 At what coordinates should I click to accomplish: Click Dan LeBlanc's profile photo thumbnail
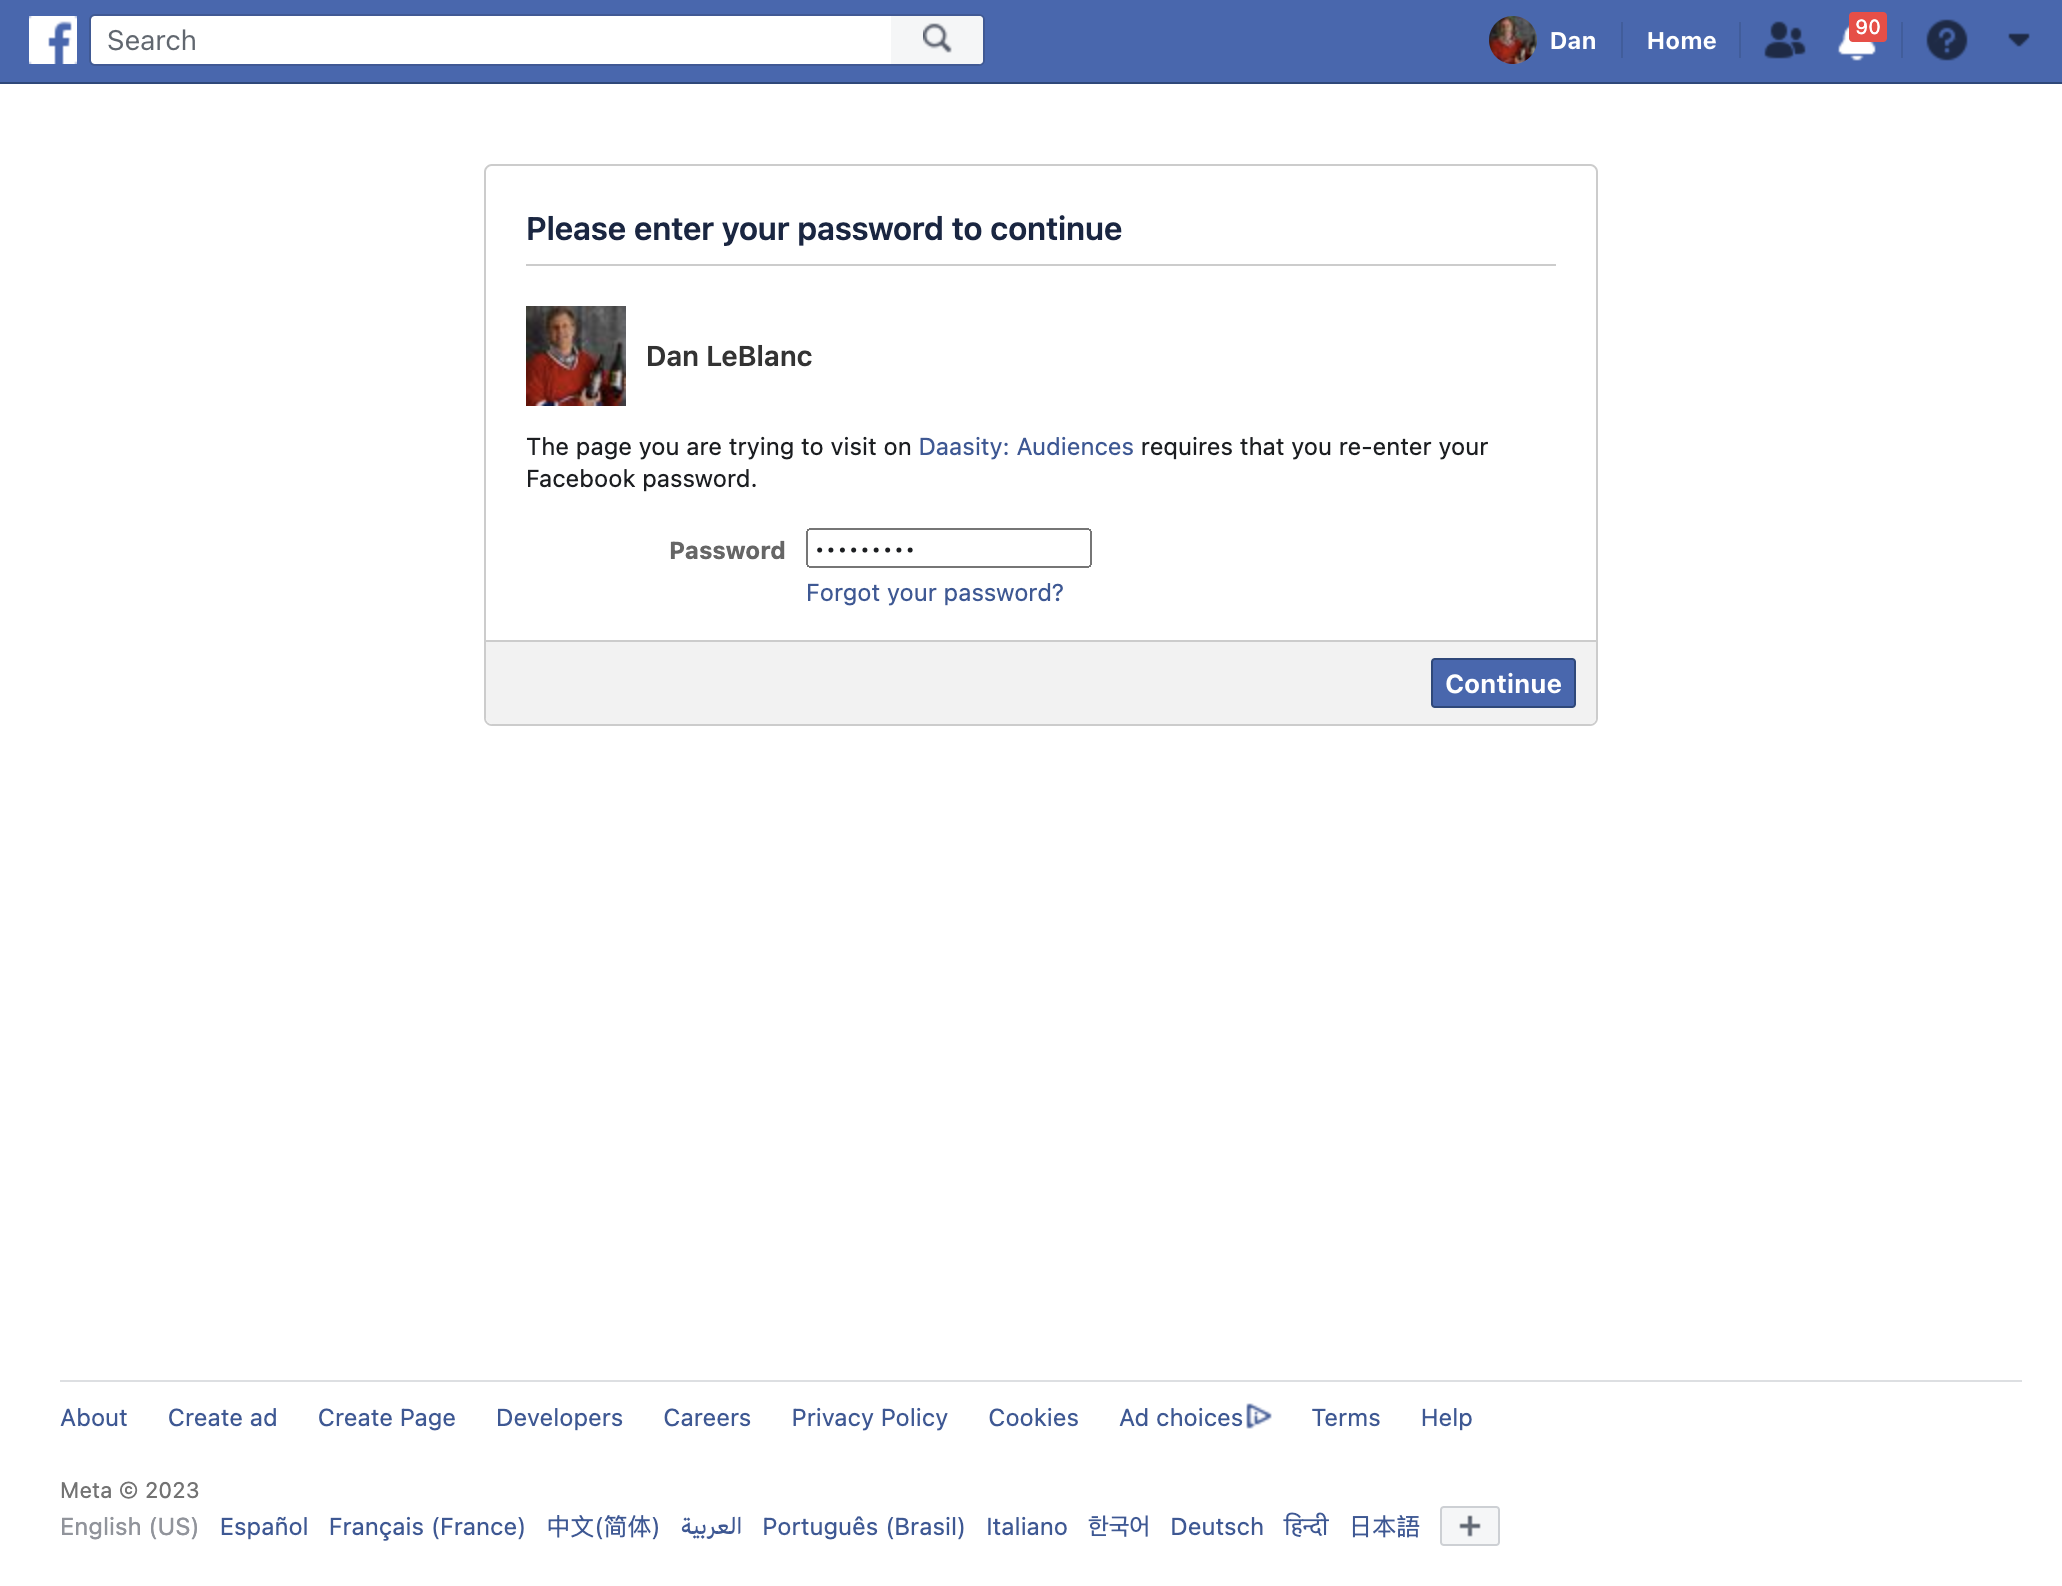576,356
